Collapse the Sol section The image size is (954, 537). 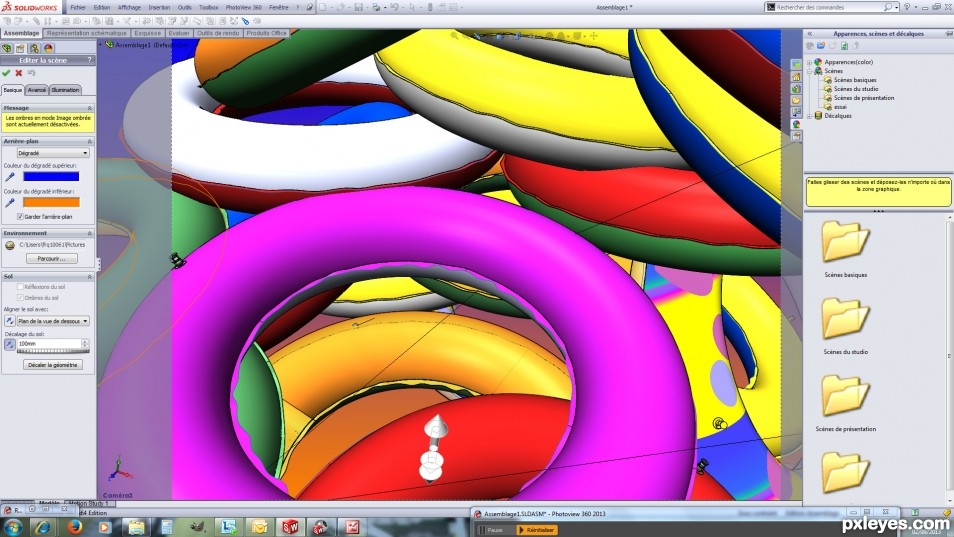coord(89,277)
